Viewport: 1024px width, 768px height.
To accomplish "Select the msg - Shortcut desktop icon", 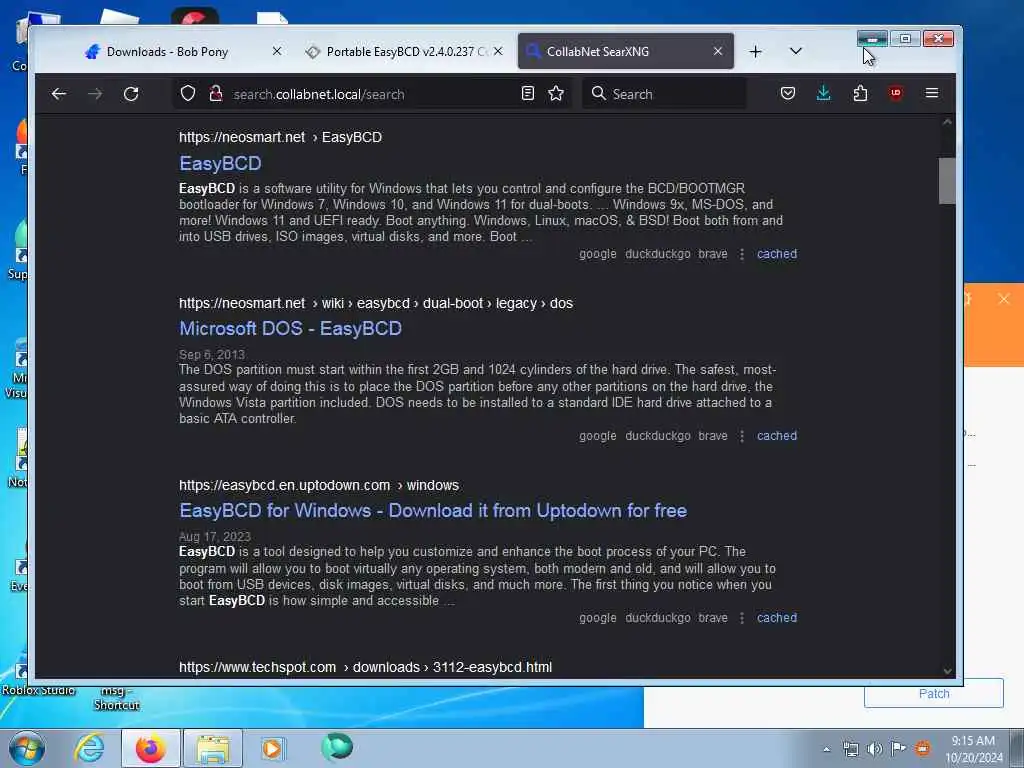I will (x=116, y=698).
